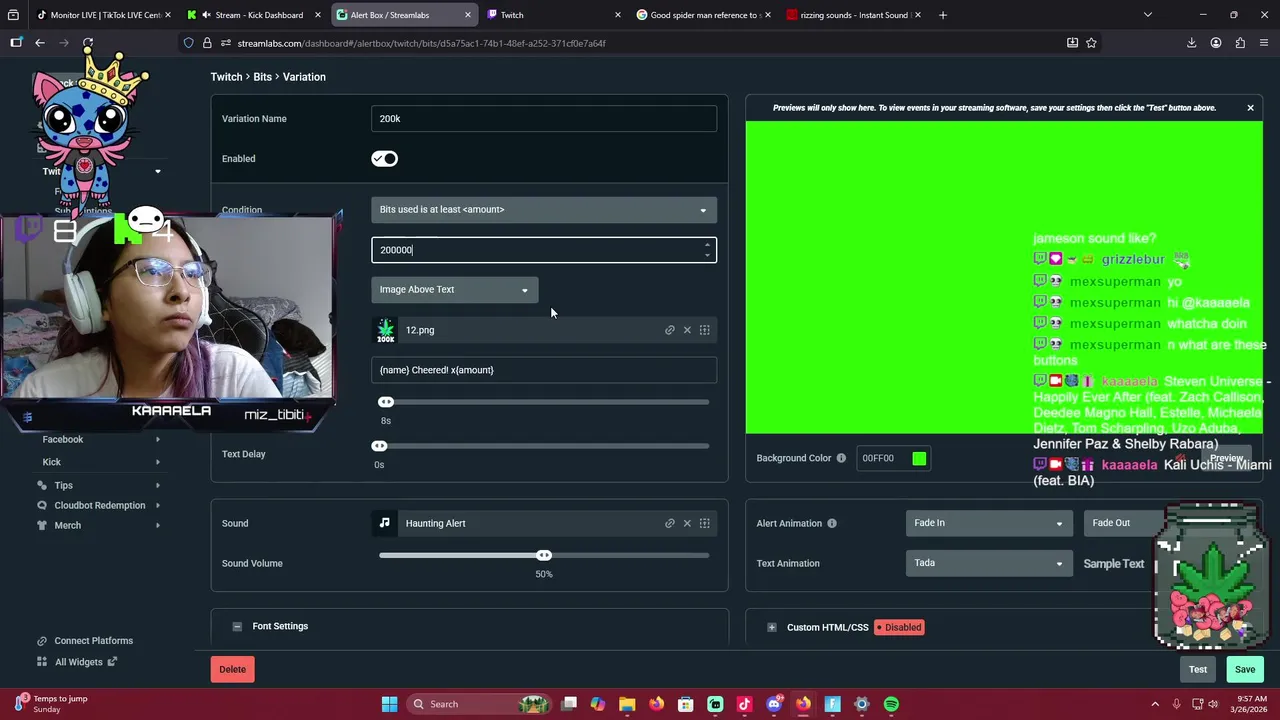Switch to the Twitch browser tab
The image size is (1280, 720).
[552, 15]
